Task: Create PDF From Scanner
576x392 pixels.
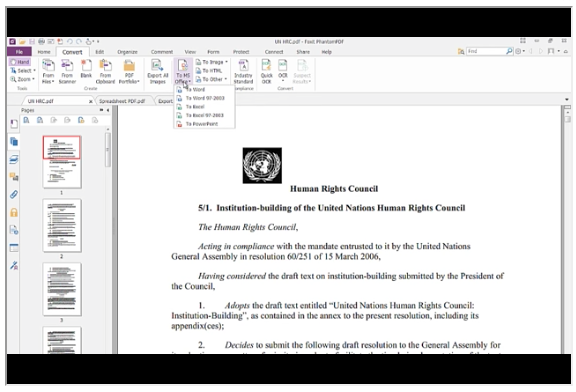Action: tap(67, 71)
